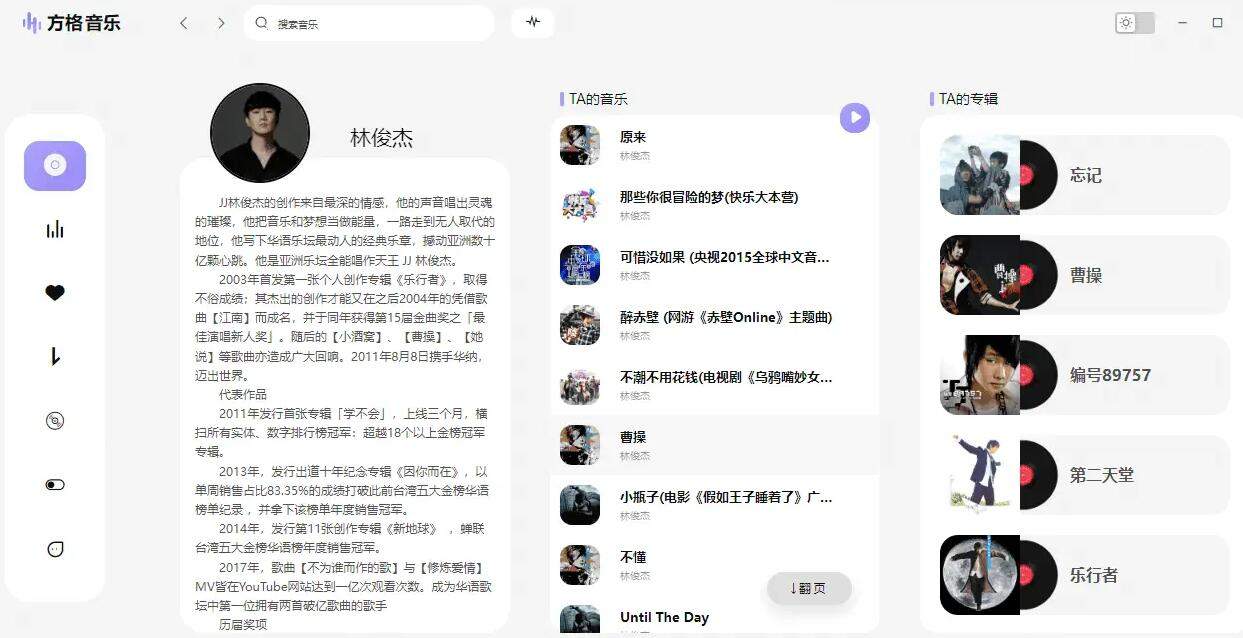
Task: Go forward with right chevron arrow
Action: pos(221,23)
